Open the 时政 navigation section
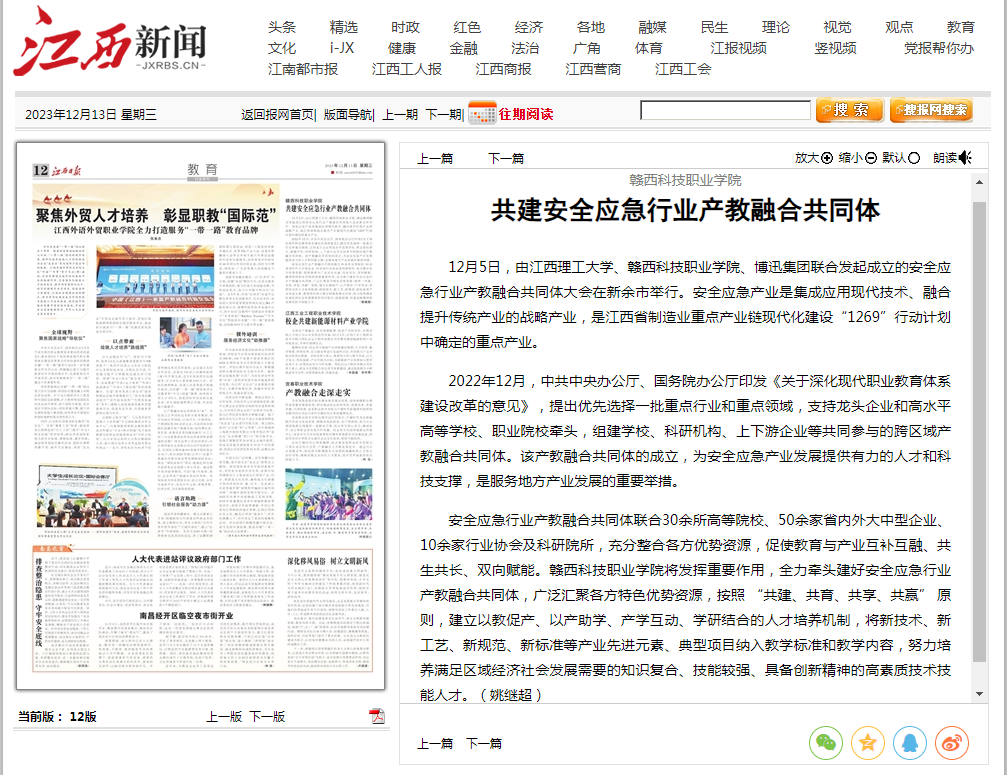Viewport: 1007px width, 775px height. pos(405,27)
